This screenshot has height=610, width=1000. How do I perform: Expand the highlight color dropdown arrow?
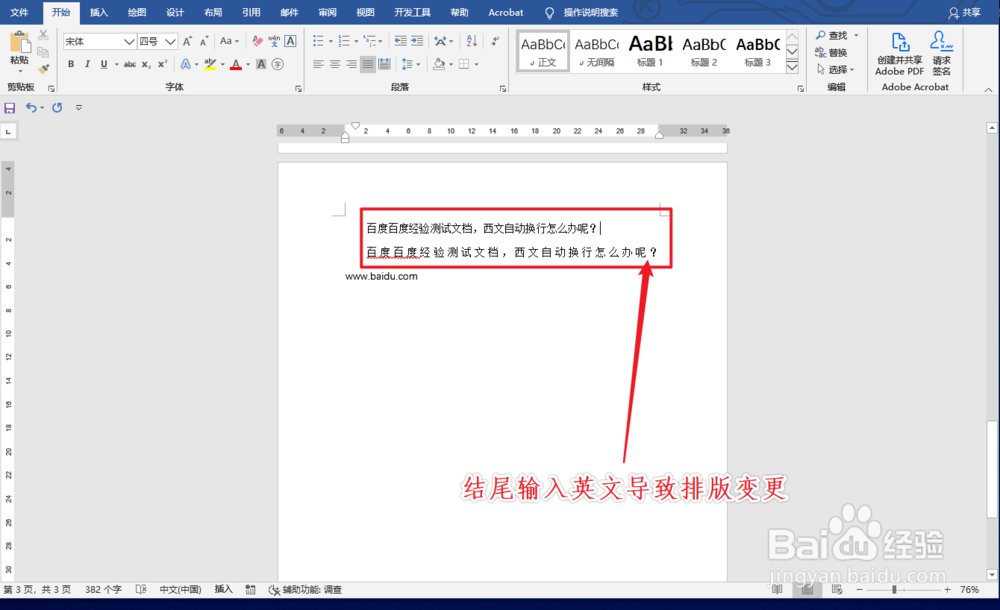click(x=223, y=64)
